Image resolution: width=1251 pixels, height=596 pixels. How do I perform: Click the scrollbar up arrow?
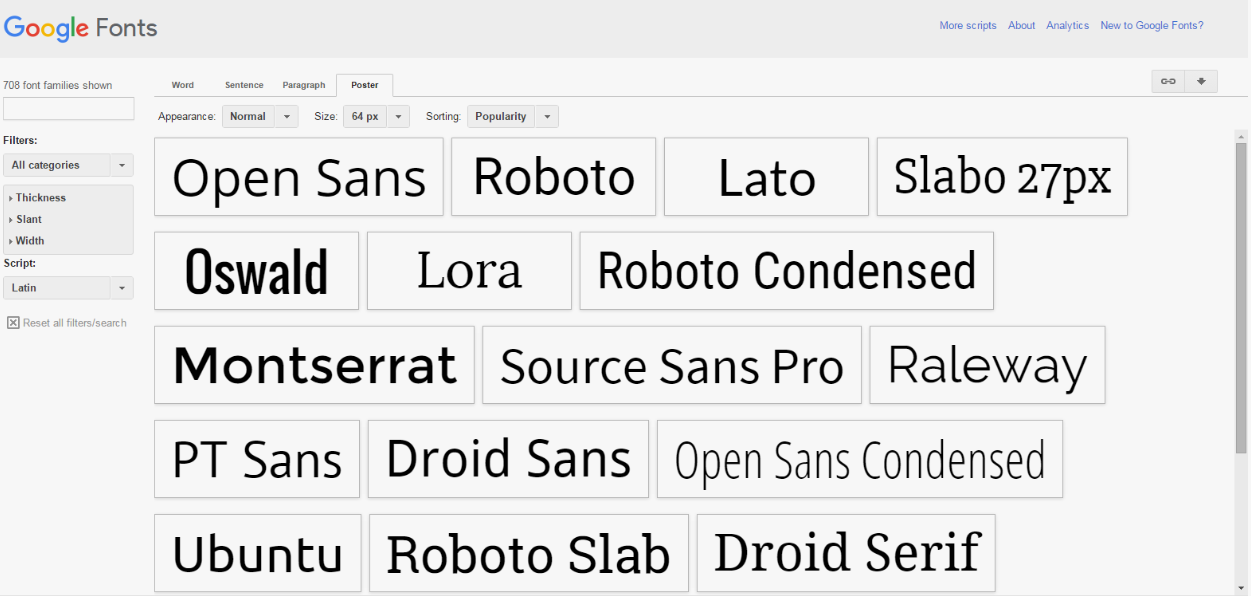(x=1242, y=135)
